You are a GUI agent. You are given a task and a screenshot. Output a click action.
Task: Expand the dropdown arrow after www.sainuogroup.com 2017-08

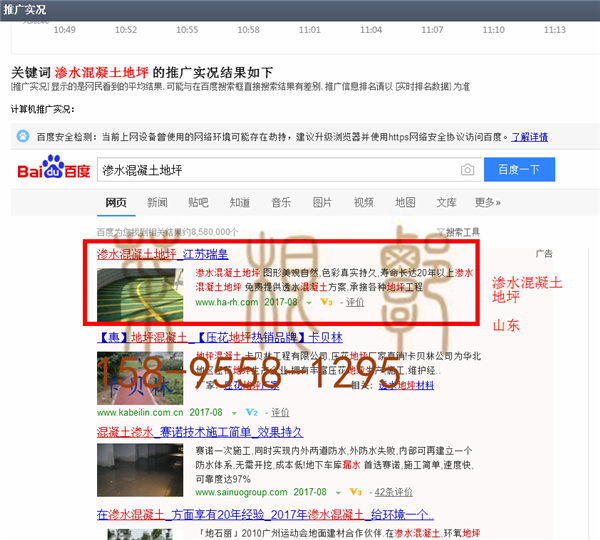click(338, 493)
